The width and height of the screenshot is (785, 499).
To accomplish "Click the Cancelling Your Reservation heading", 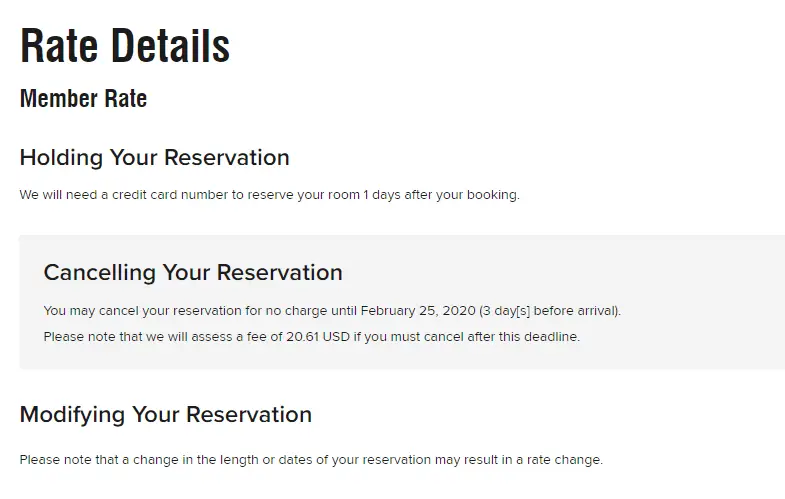I will click(x=193, y=273).
